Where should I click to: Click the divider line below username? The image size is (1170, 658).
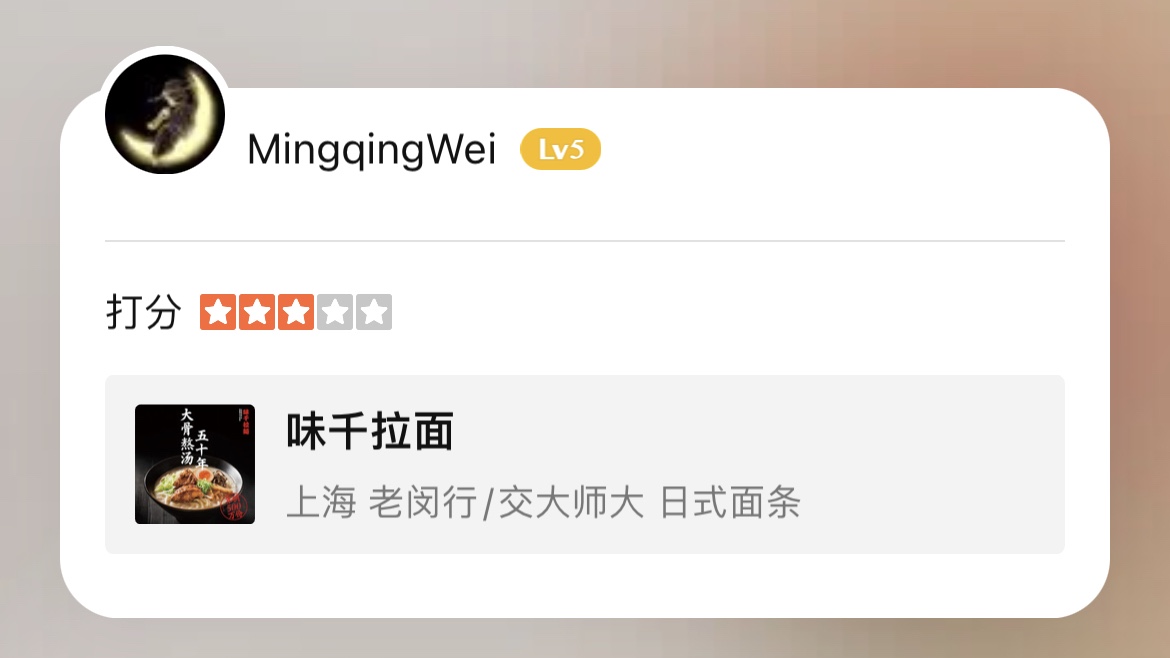coord(585,241)
